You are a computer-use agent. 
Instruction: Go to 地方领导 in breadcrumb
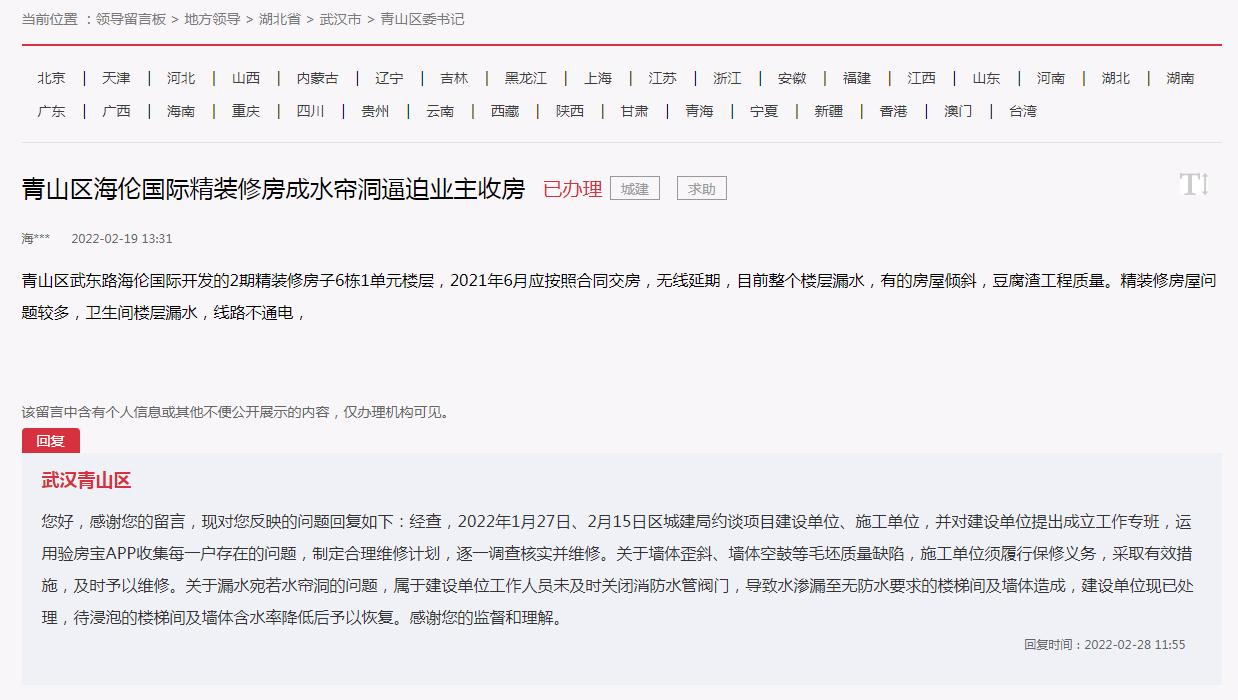pos(212,19)
